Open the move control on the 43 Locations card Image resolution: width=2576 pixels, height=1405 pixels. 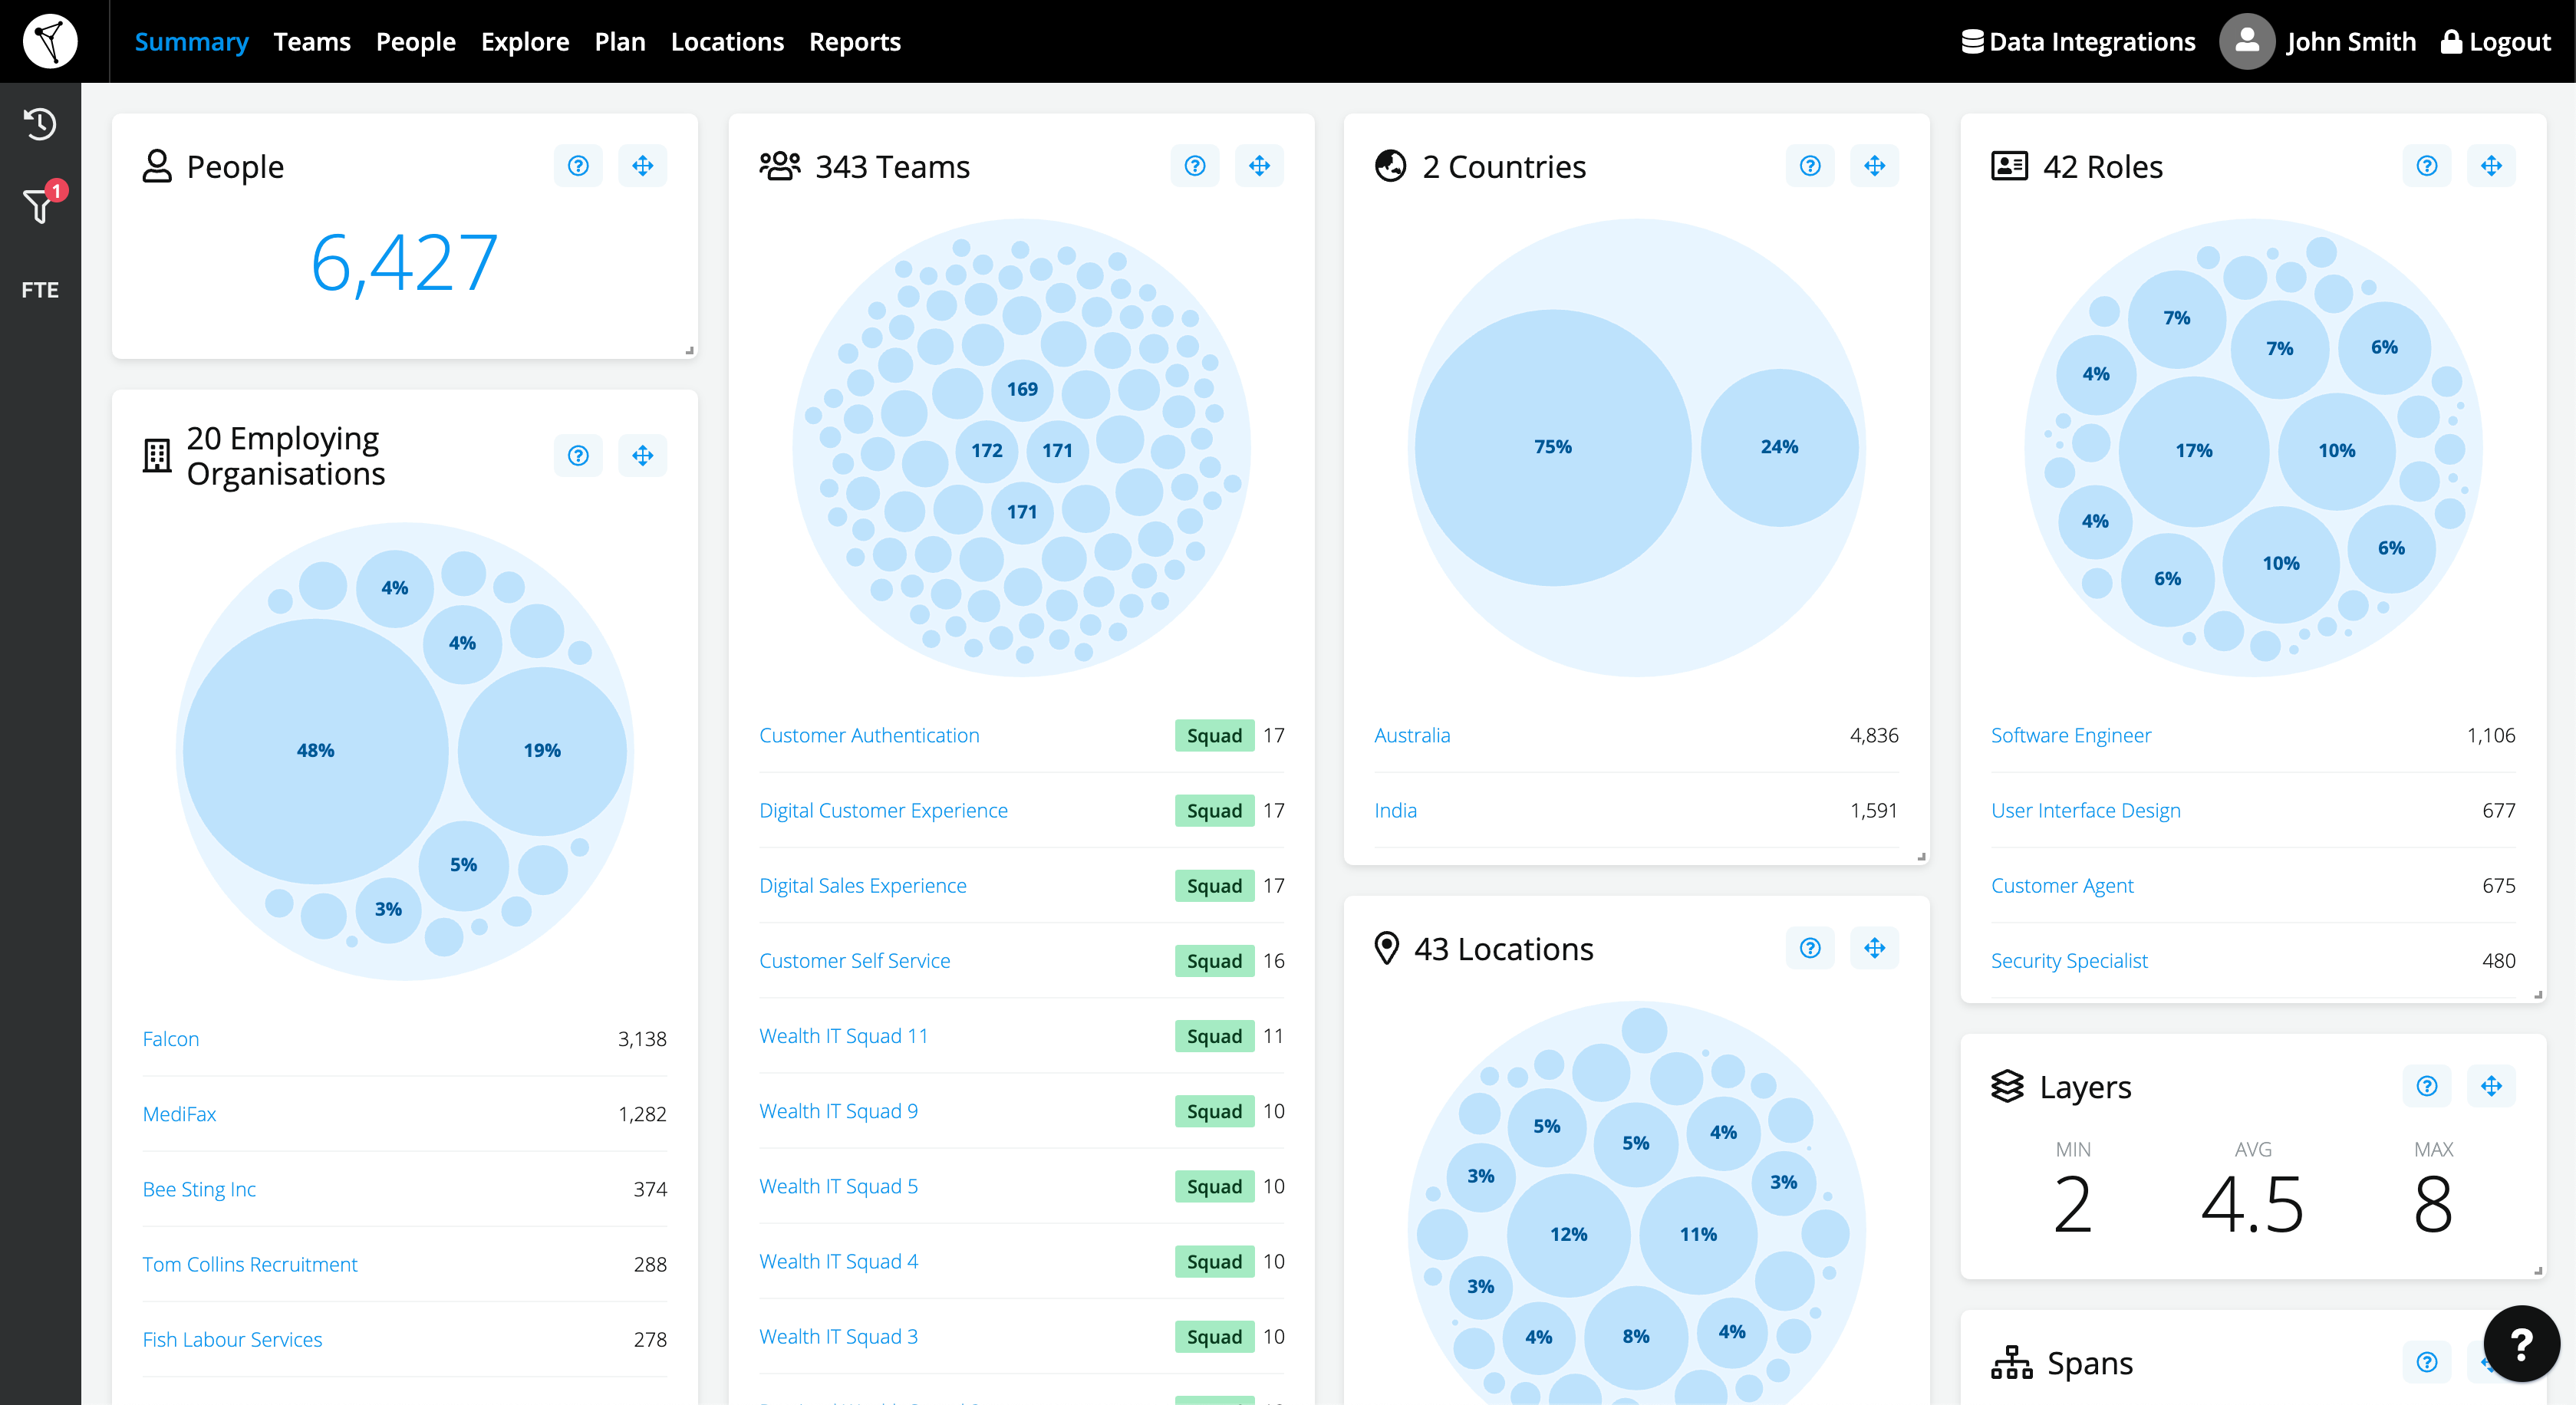(1875, 948)
